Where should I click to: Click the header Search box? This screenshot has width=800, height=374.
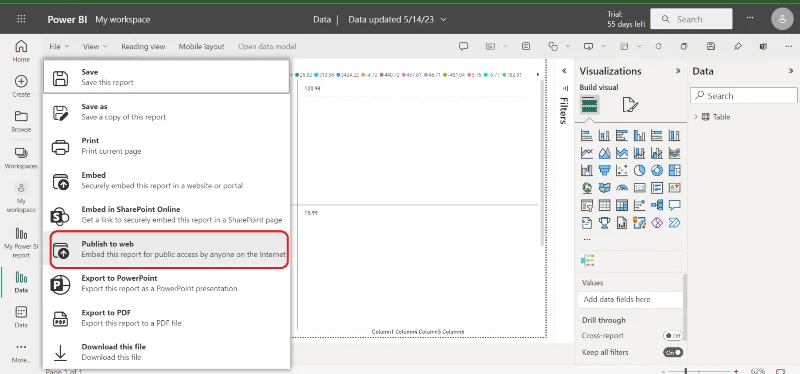[x=691, y=19]
